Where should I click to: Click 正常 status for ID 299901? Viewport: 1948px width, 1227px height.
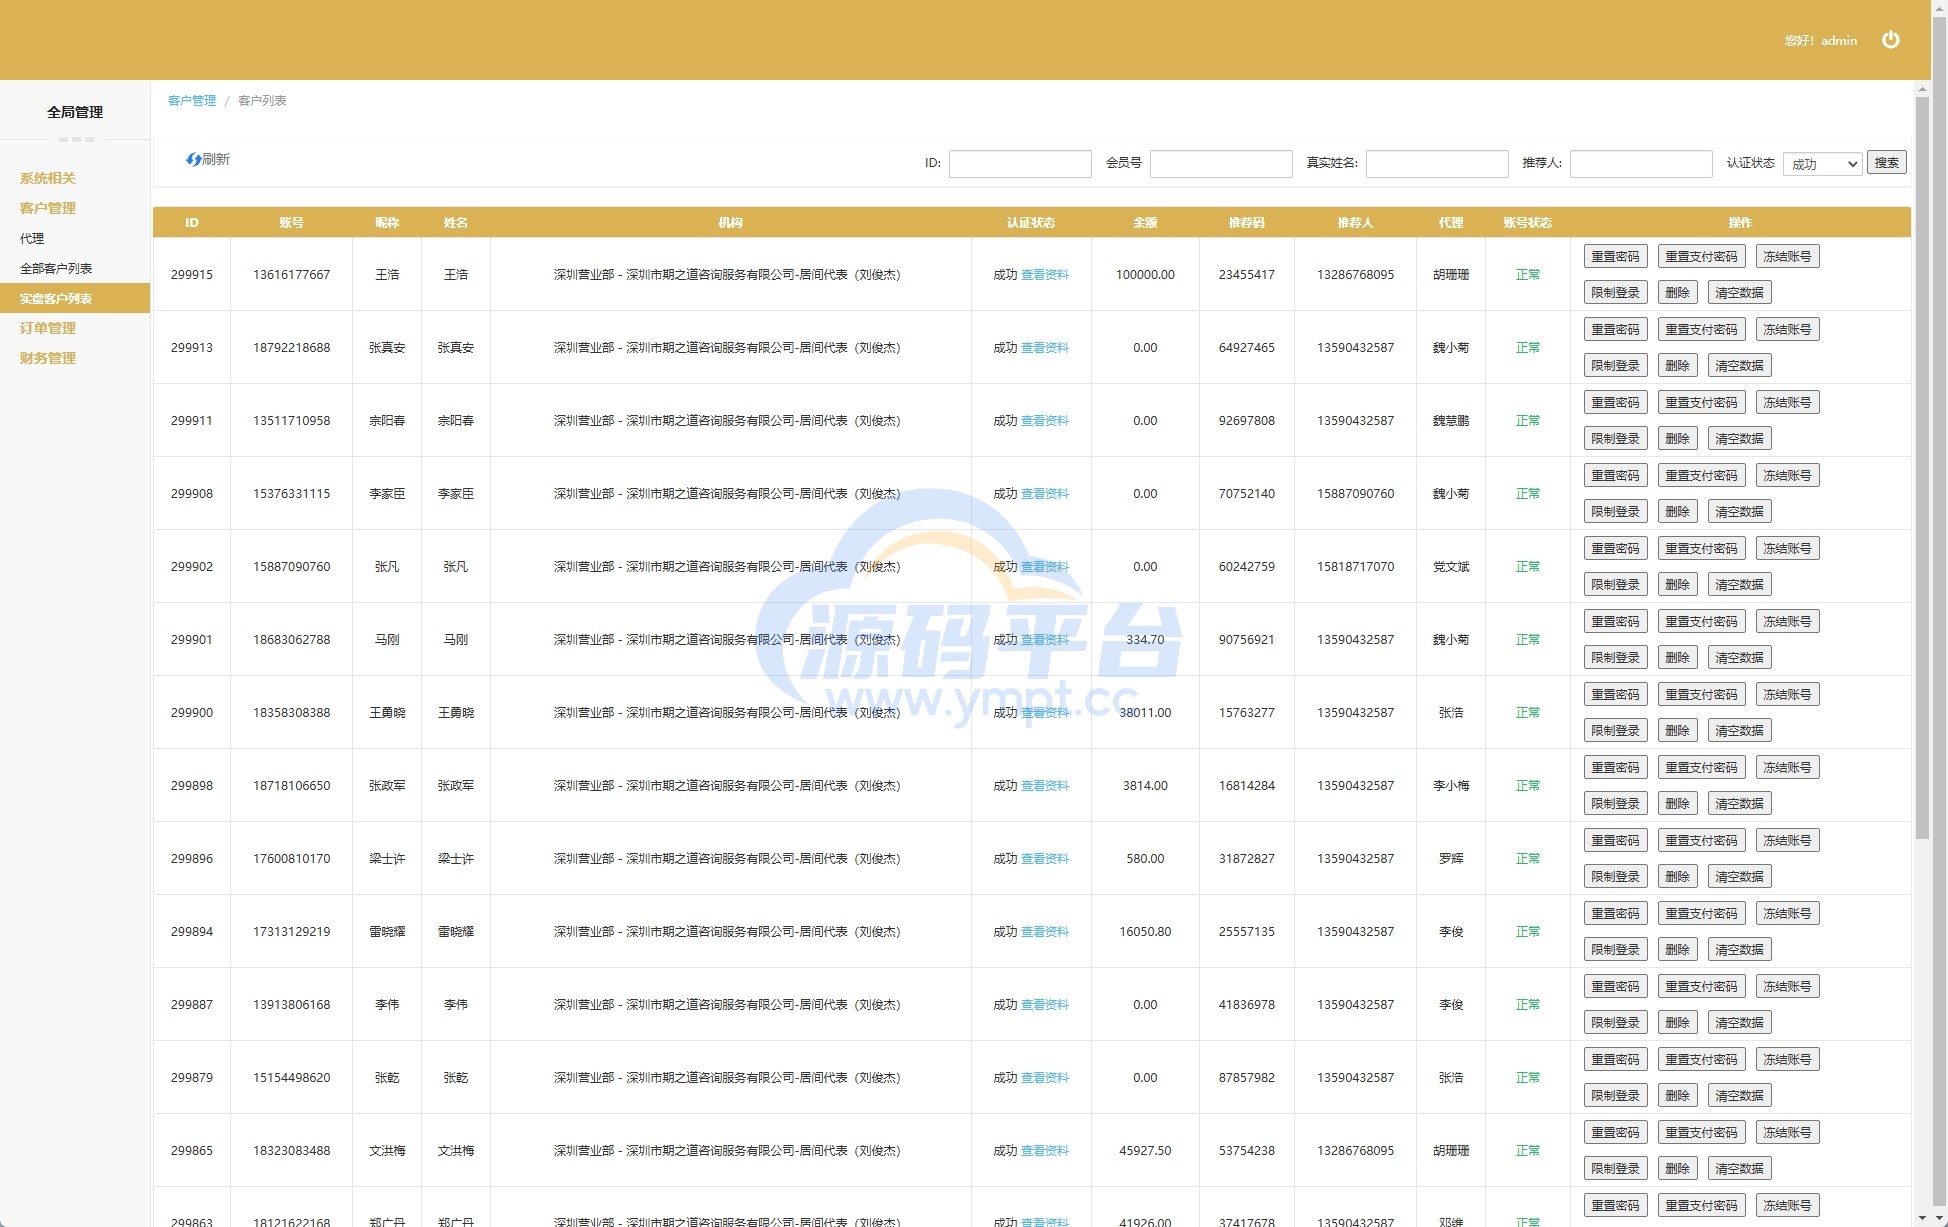1527,640
